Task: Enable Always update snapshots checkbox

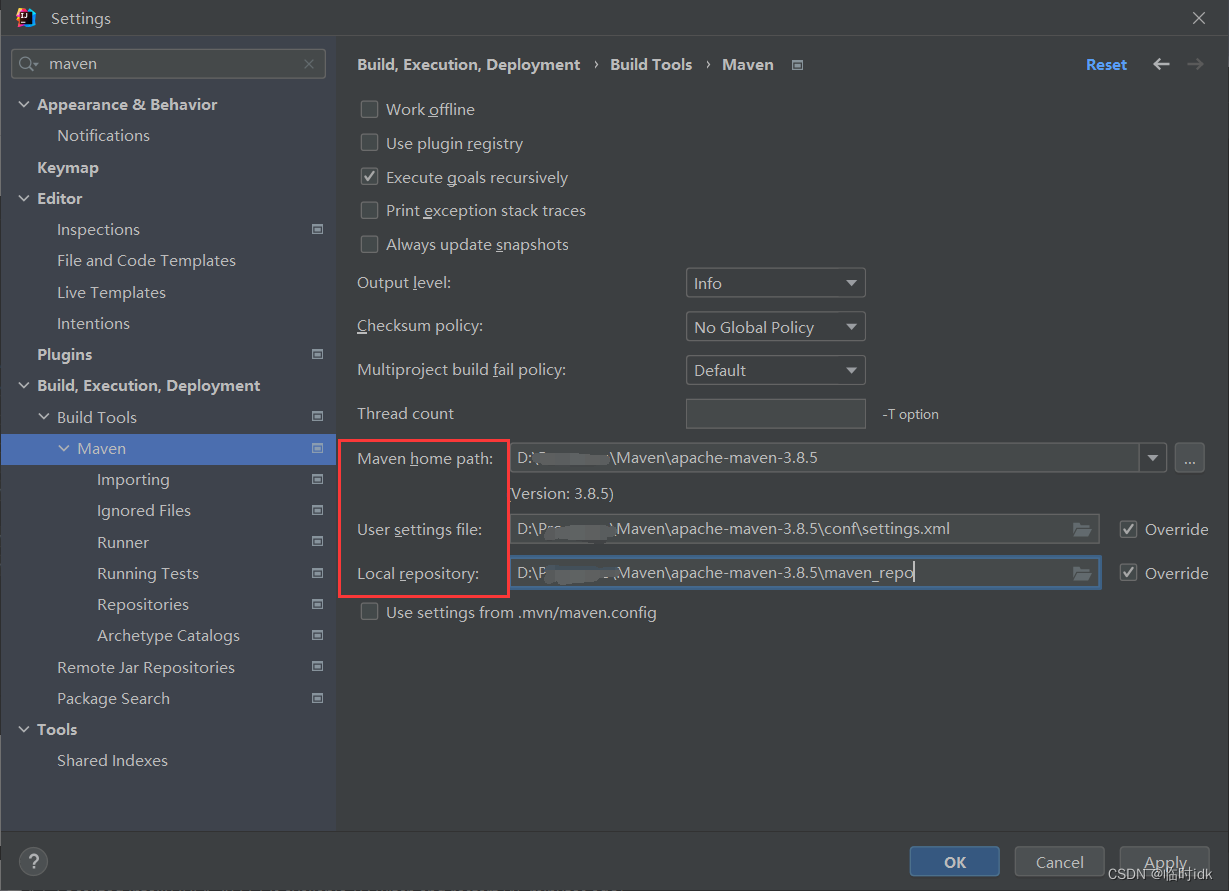Action: click(369, 244)
